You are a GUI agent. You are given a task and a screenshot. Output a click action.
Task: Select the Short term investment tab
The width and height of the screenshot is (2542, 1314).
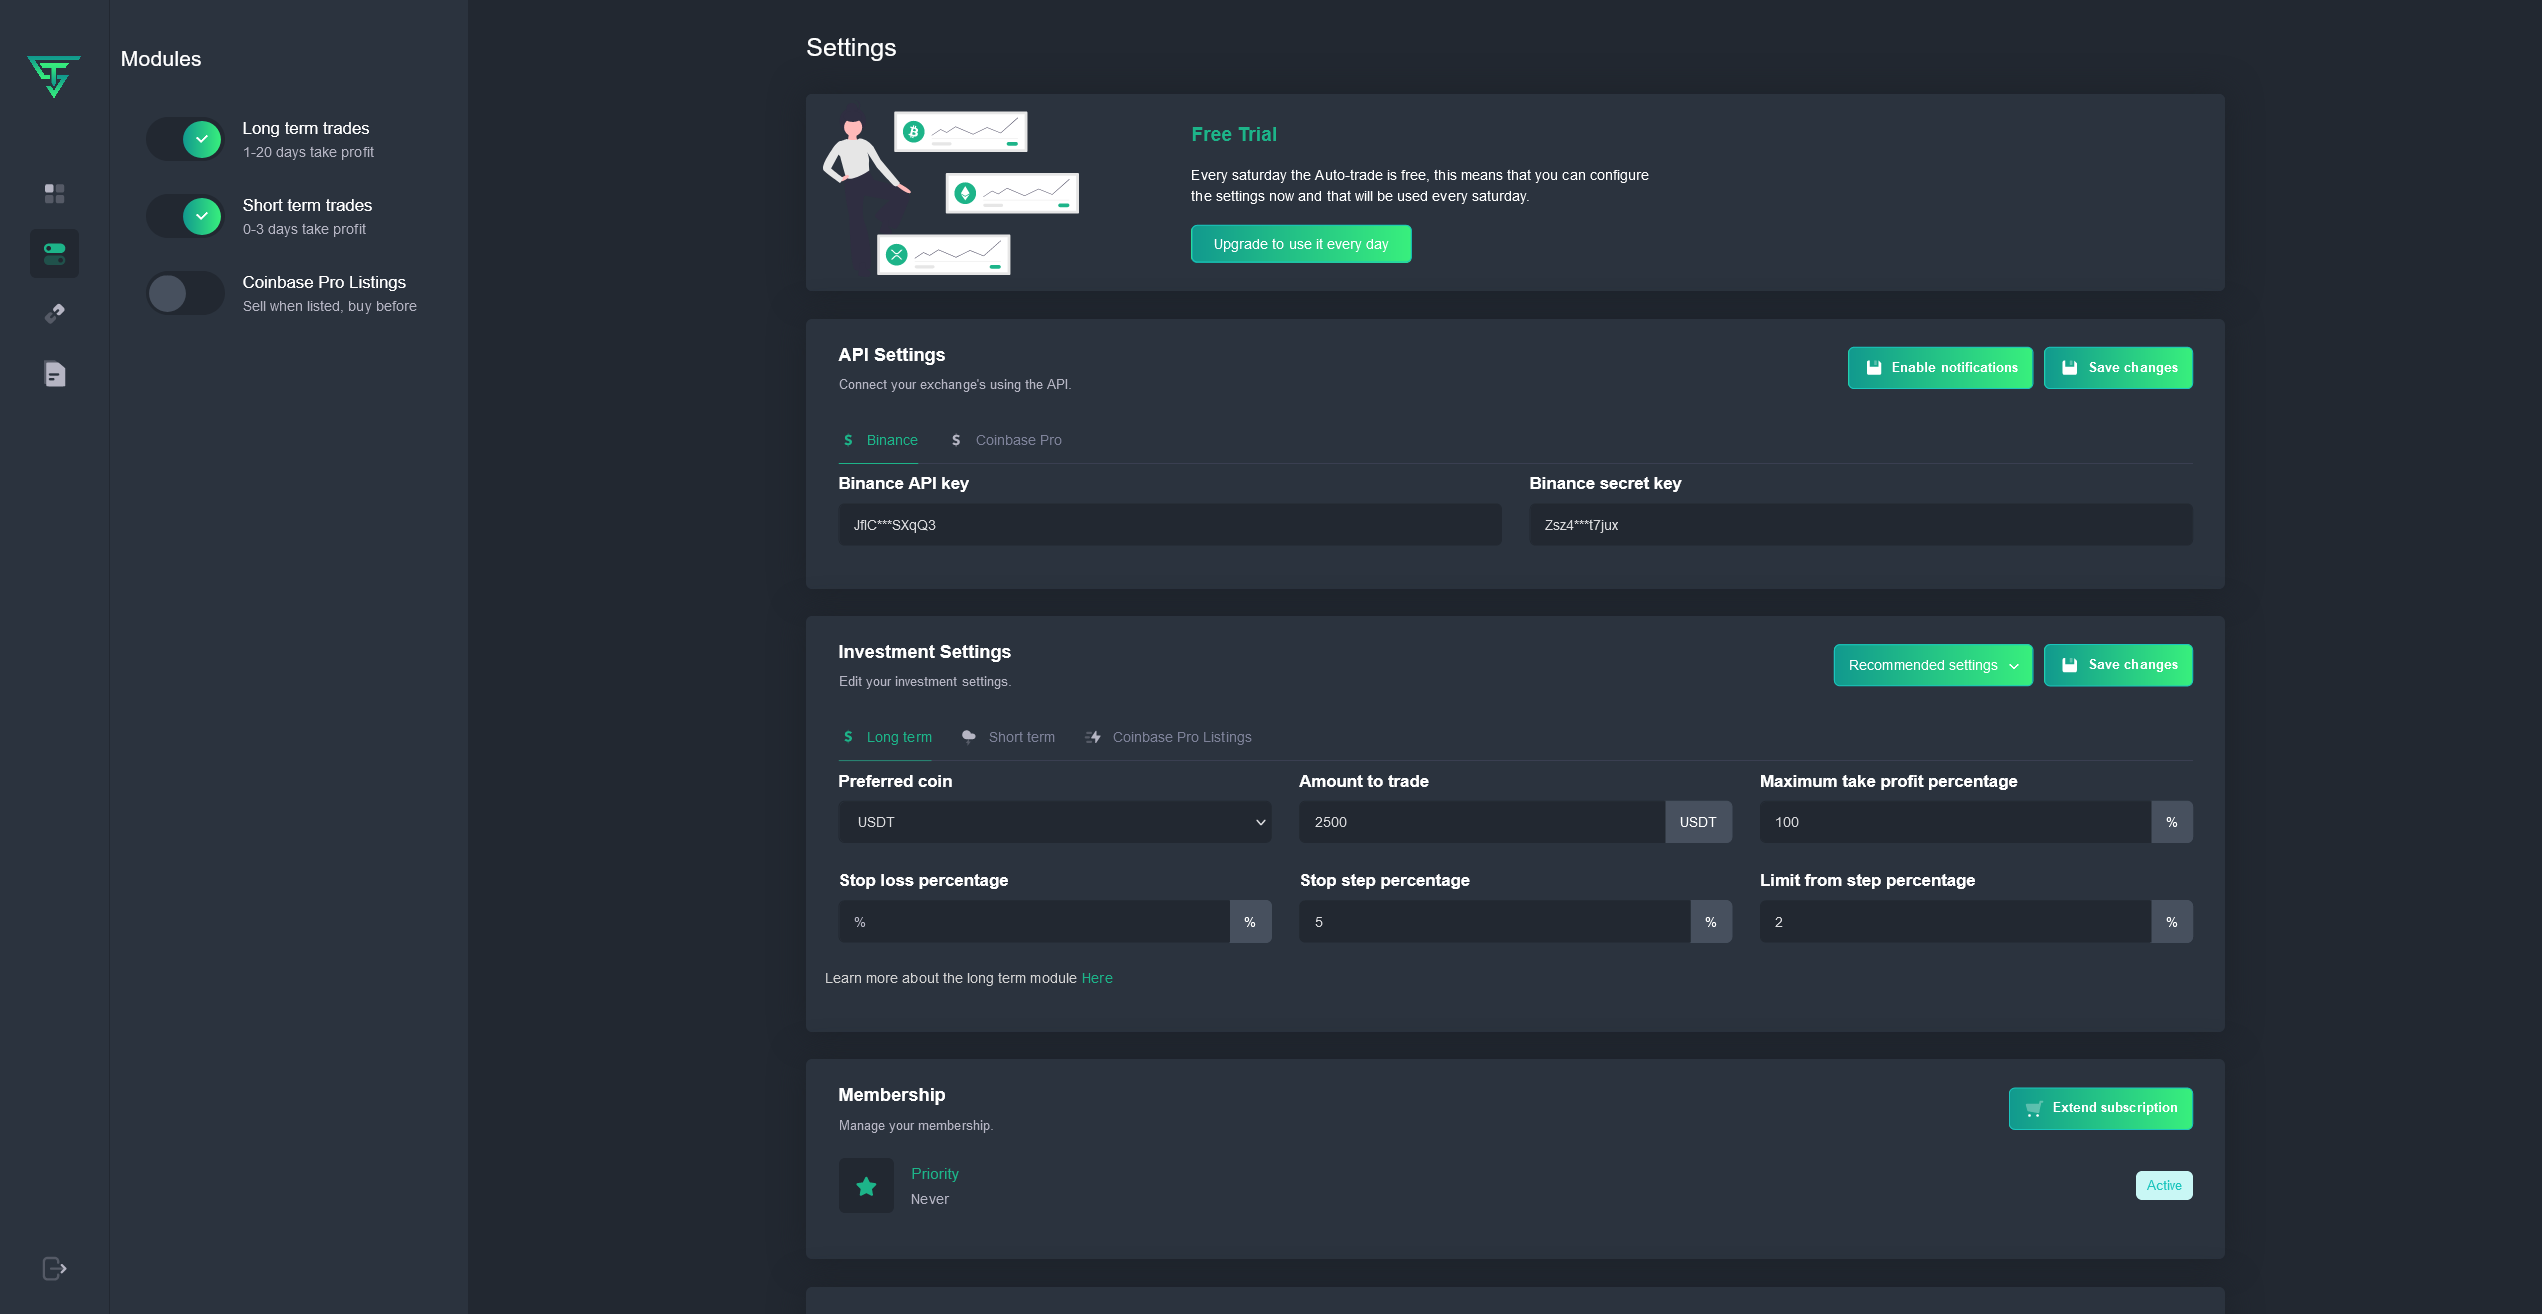(x=1008, y=737)
